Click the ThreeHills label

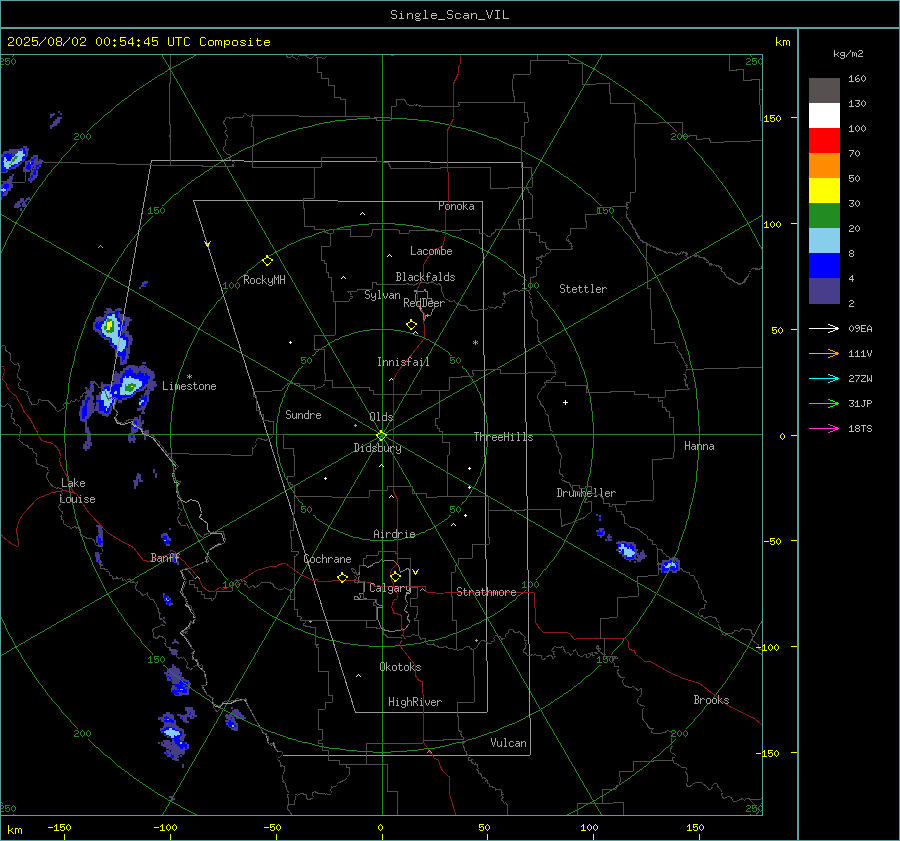(x=503, y=437)
